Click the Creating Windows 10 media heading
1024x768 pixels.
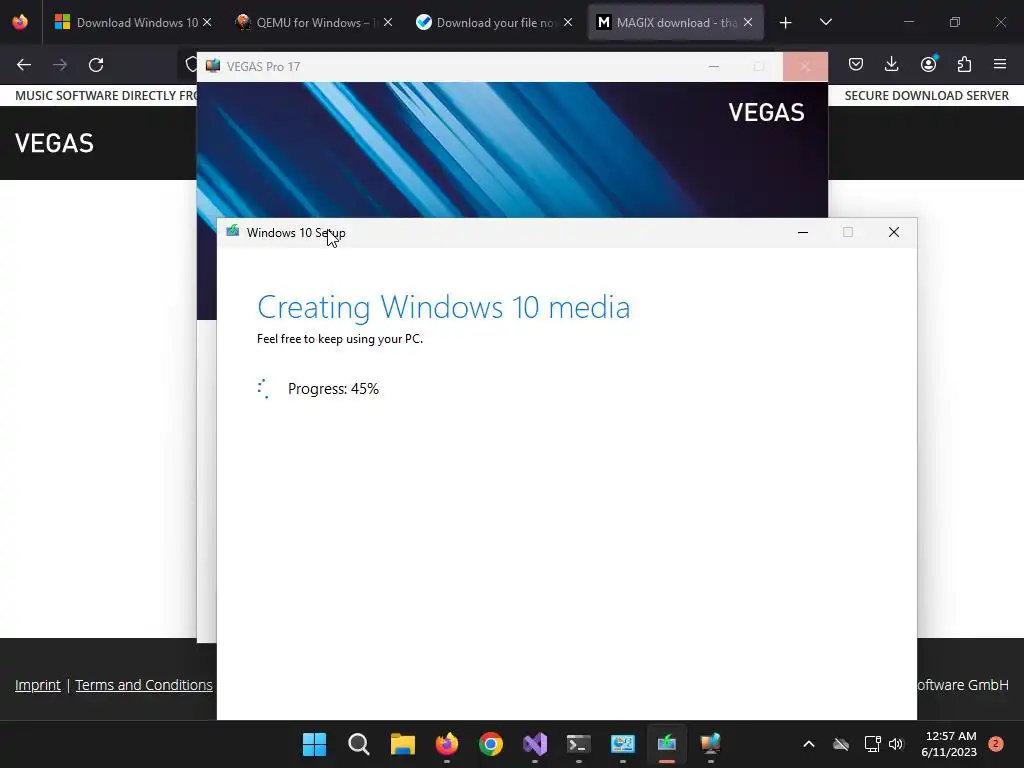(443, 307)
